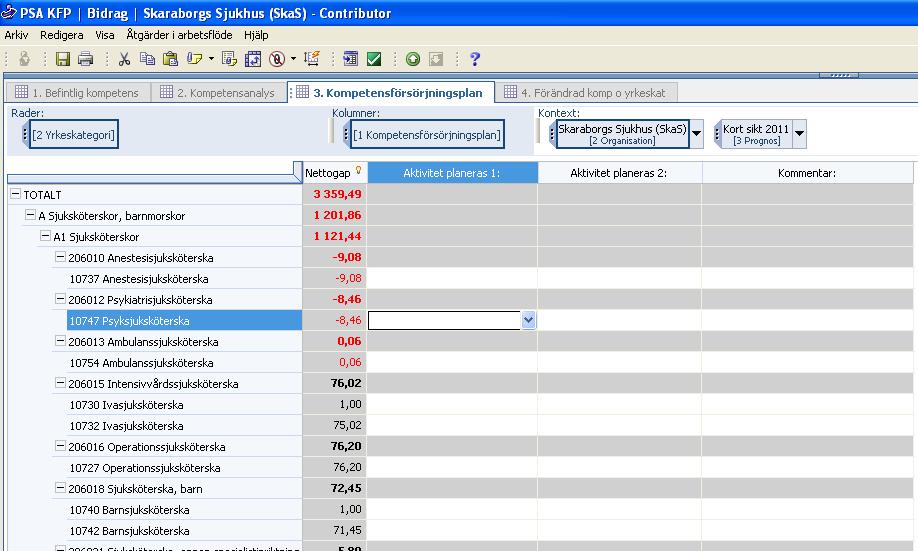Click the document with paperclip attachment icon
The height and width of the screenshot is (551, 918).
(x=229, y=59)
